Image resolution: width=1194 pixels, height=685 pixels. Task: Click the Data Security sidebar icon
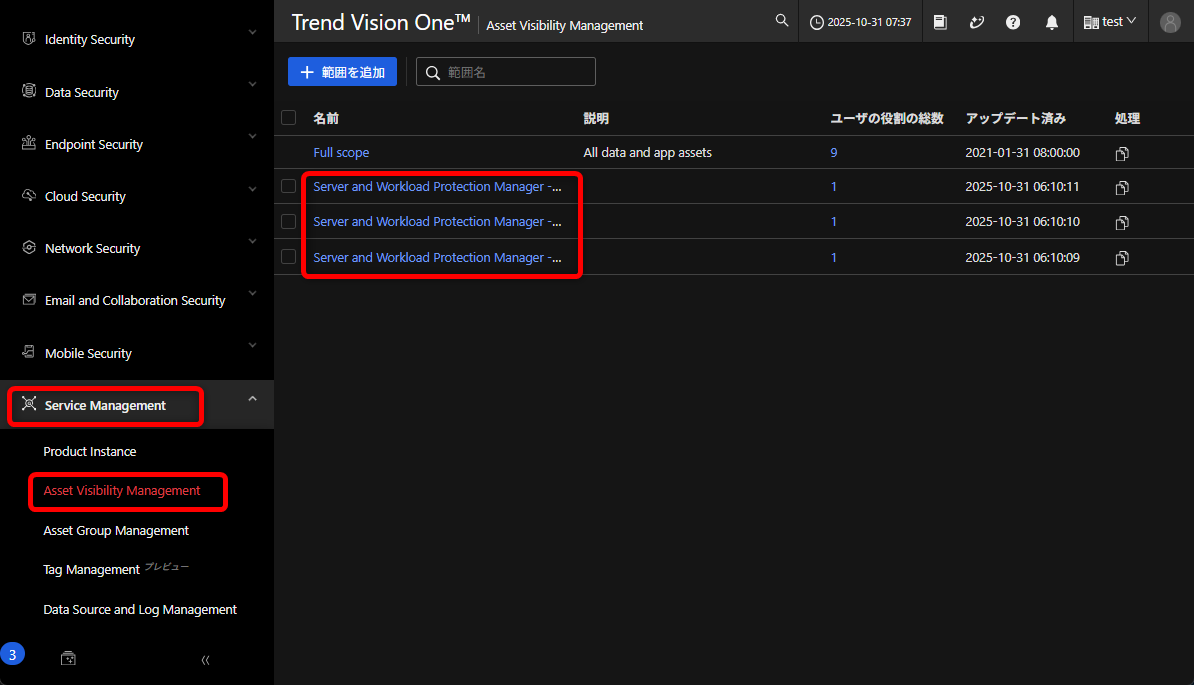29,91
